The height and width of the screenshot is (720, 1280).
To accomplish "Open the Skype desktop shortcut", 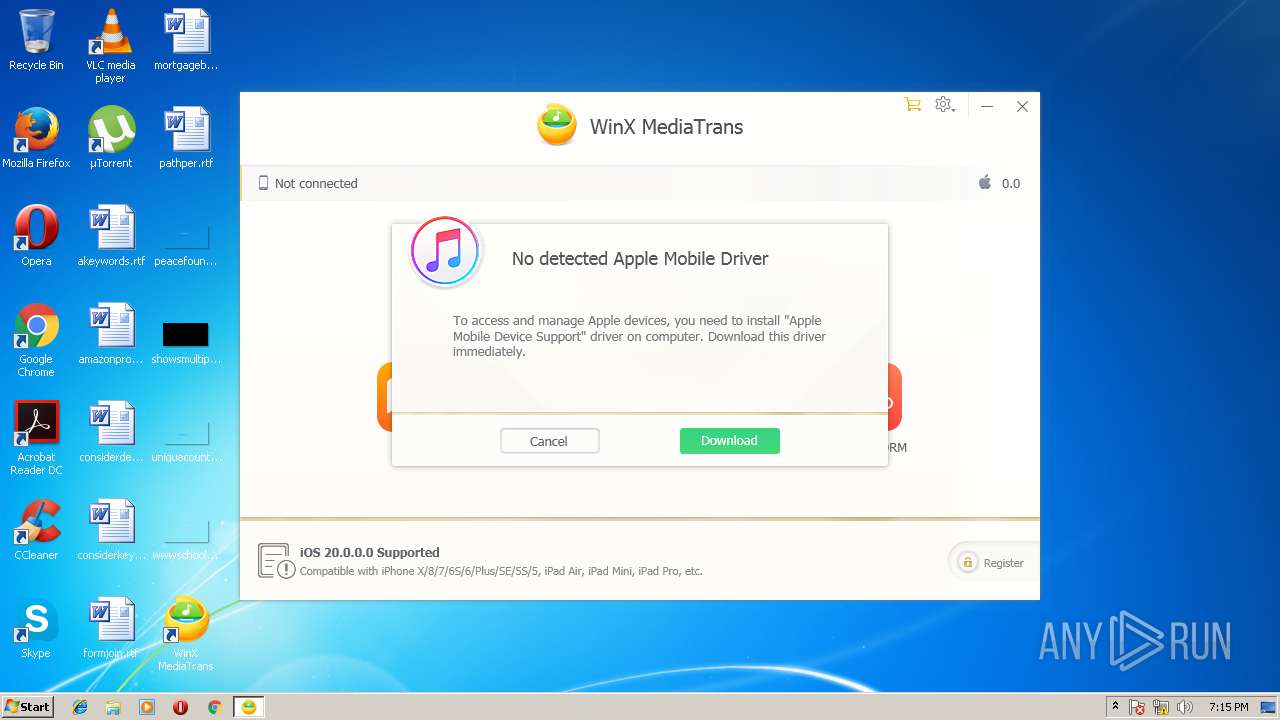I will coord(36,628).
